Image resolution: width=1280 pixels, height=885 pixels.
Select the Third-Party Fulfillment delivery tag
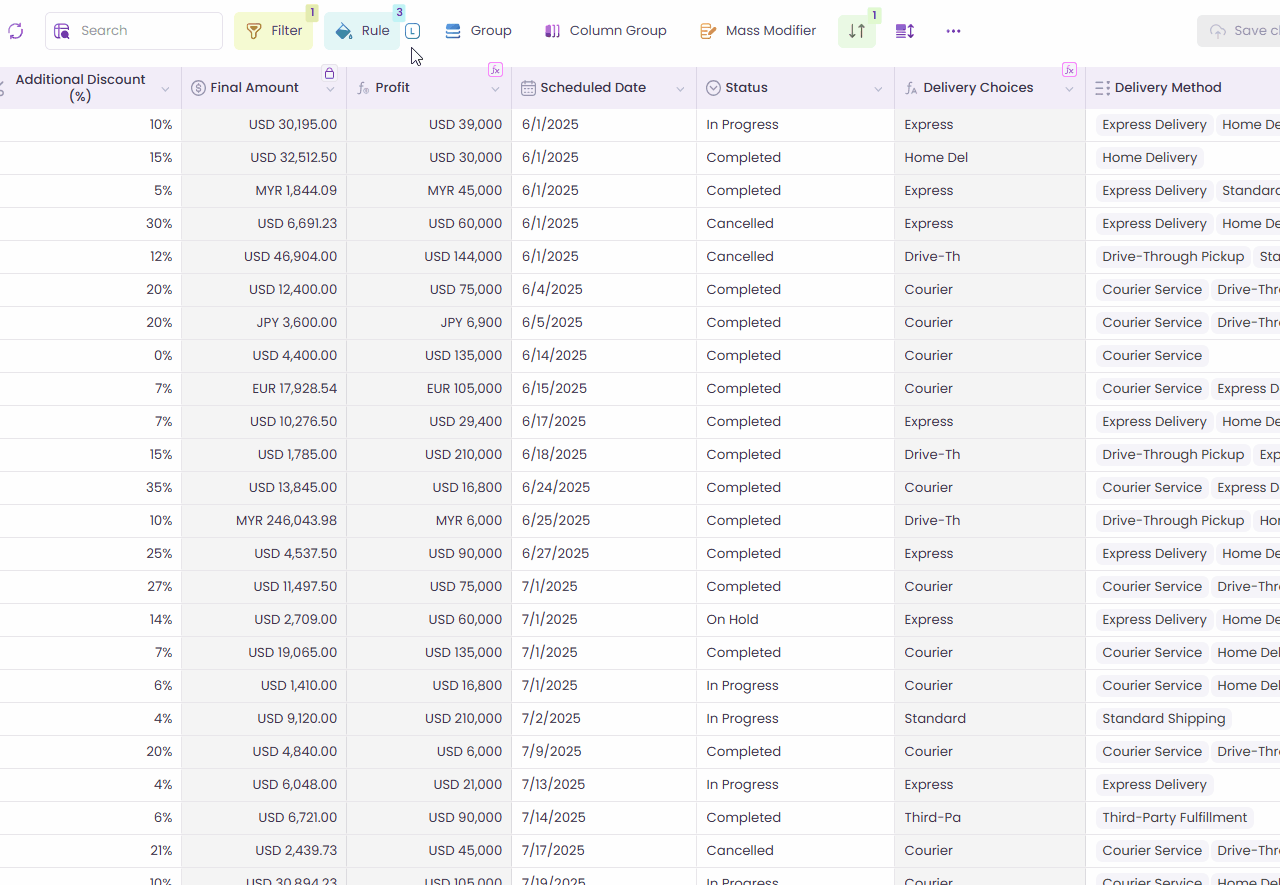(1174, 818)
